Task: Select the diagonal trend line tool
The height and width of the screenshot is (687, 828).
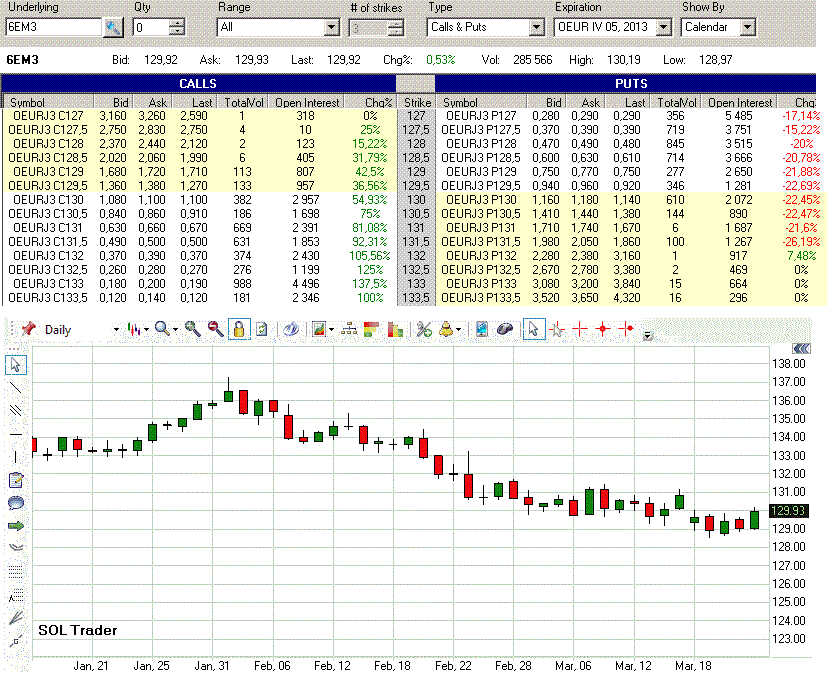Action: click(x=16, y=388)
